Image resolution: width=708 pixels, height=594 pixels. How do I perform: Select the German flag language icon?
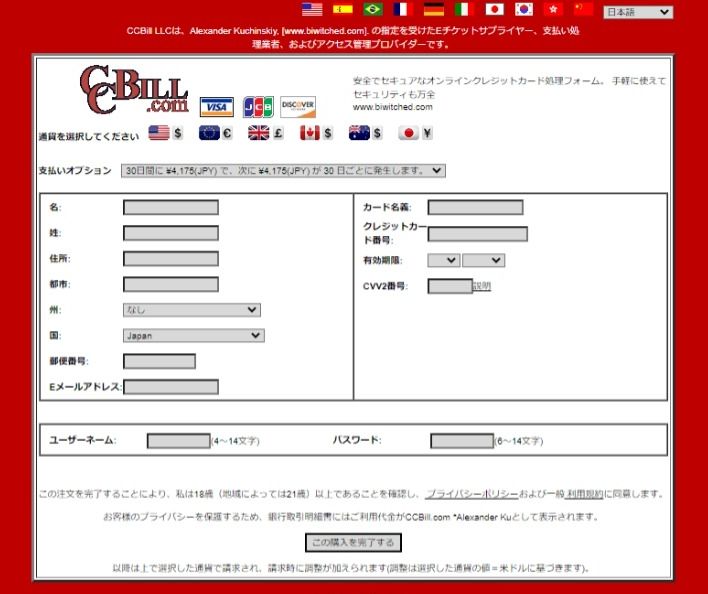(x=433, y=10)
